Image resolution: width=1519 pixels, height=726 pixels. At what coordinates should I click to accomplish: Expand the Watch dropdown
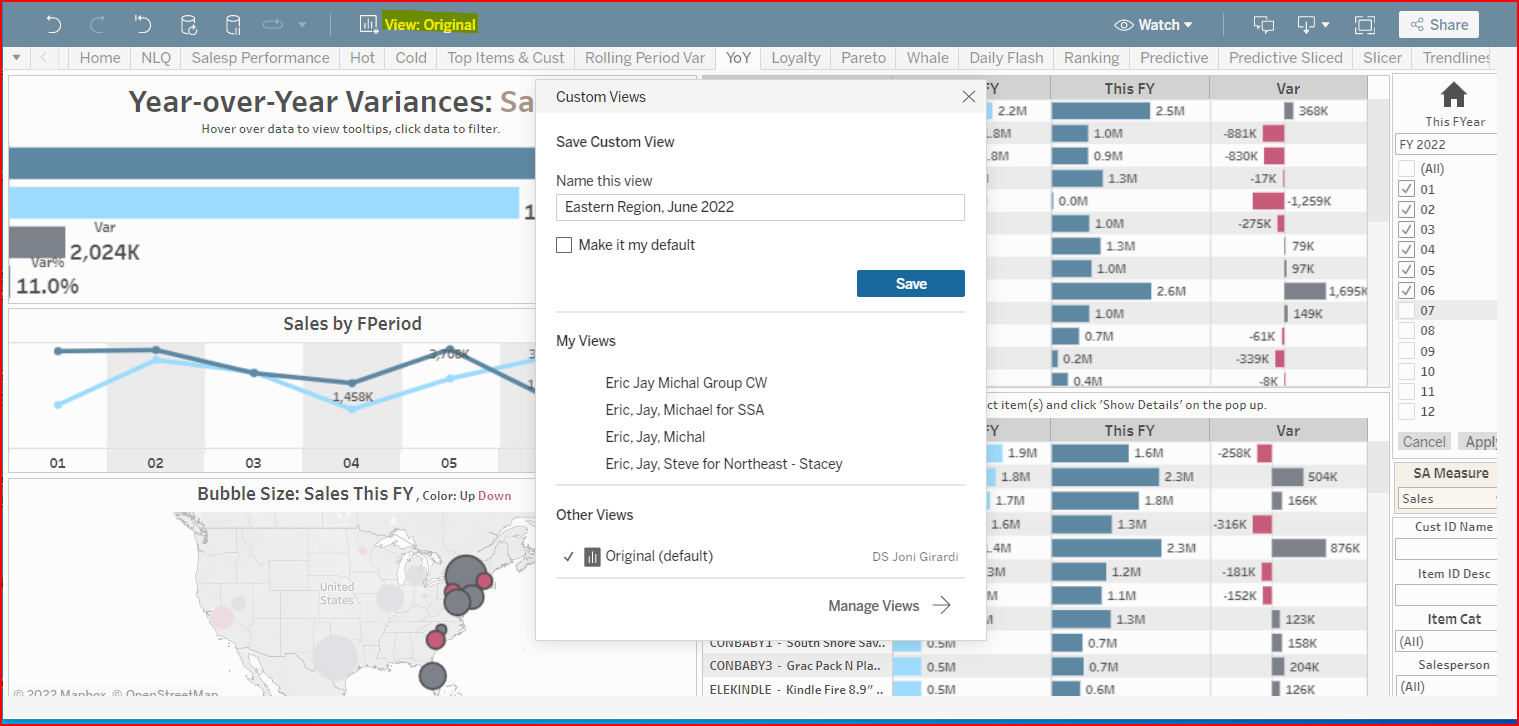1154,25
